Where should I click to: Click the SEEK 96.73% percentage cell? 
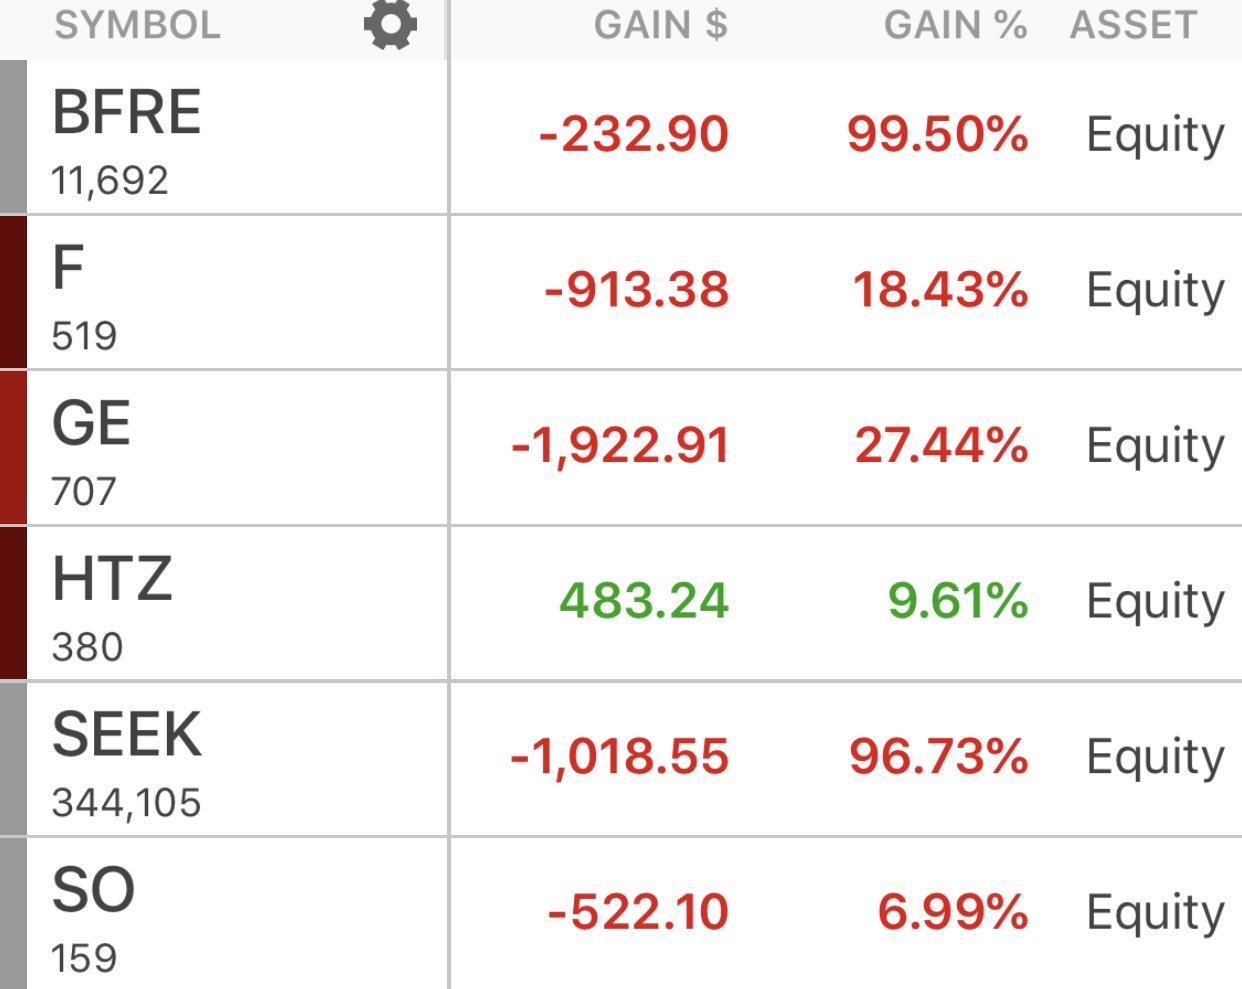939,756
